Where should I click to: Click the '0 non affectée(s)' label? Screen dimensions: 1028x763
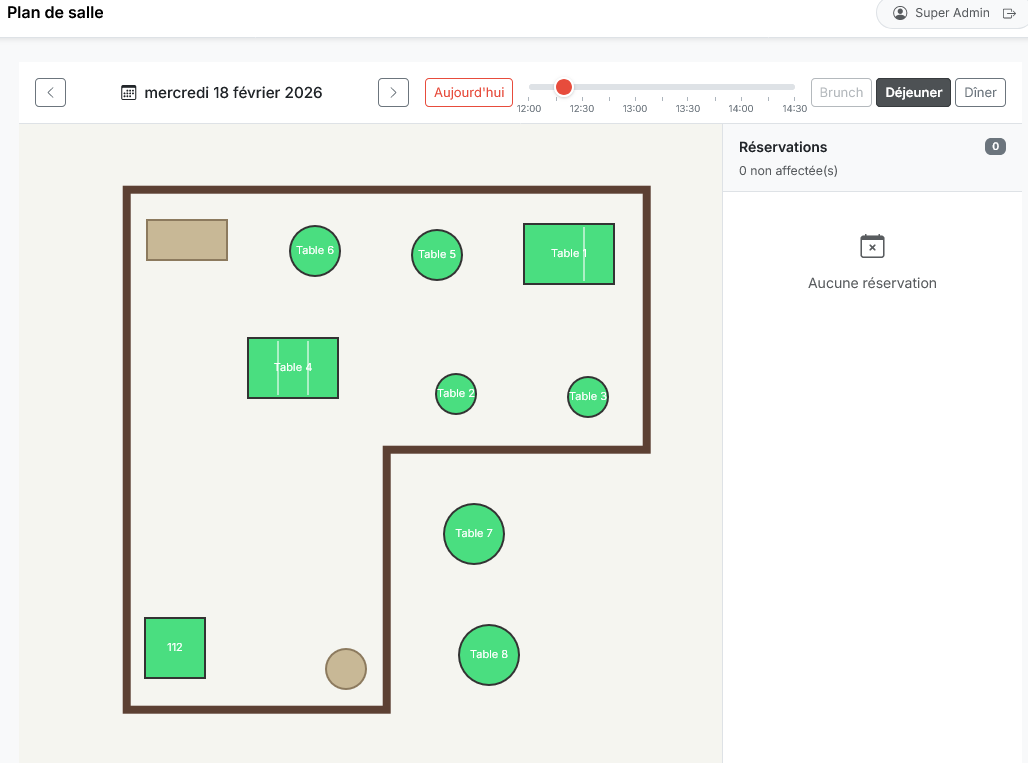tap(789, 170)
